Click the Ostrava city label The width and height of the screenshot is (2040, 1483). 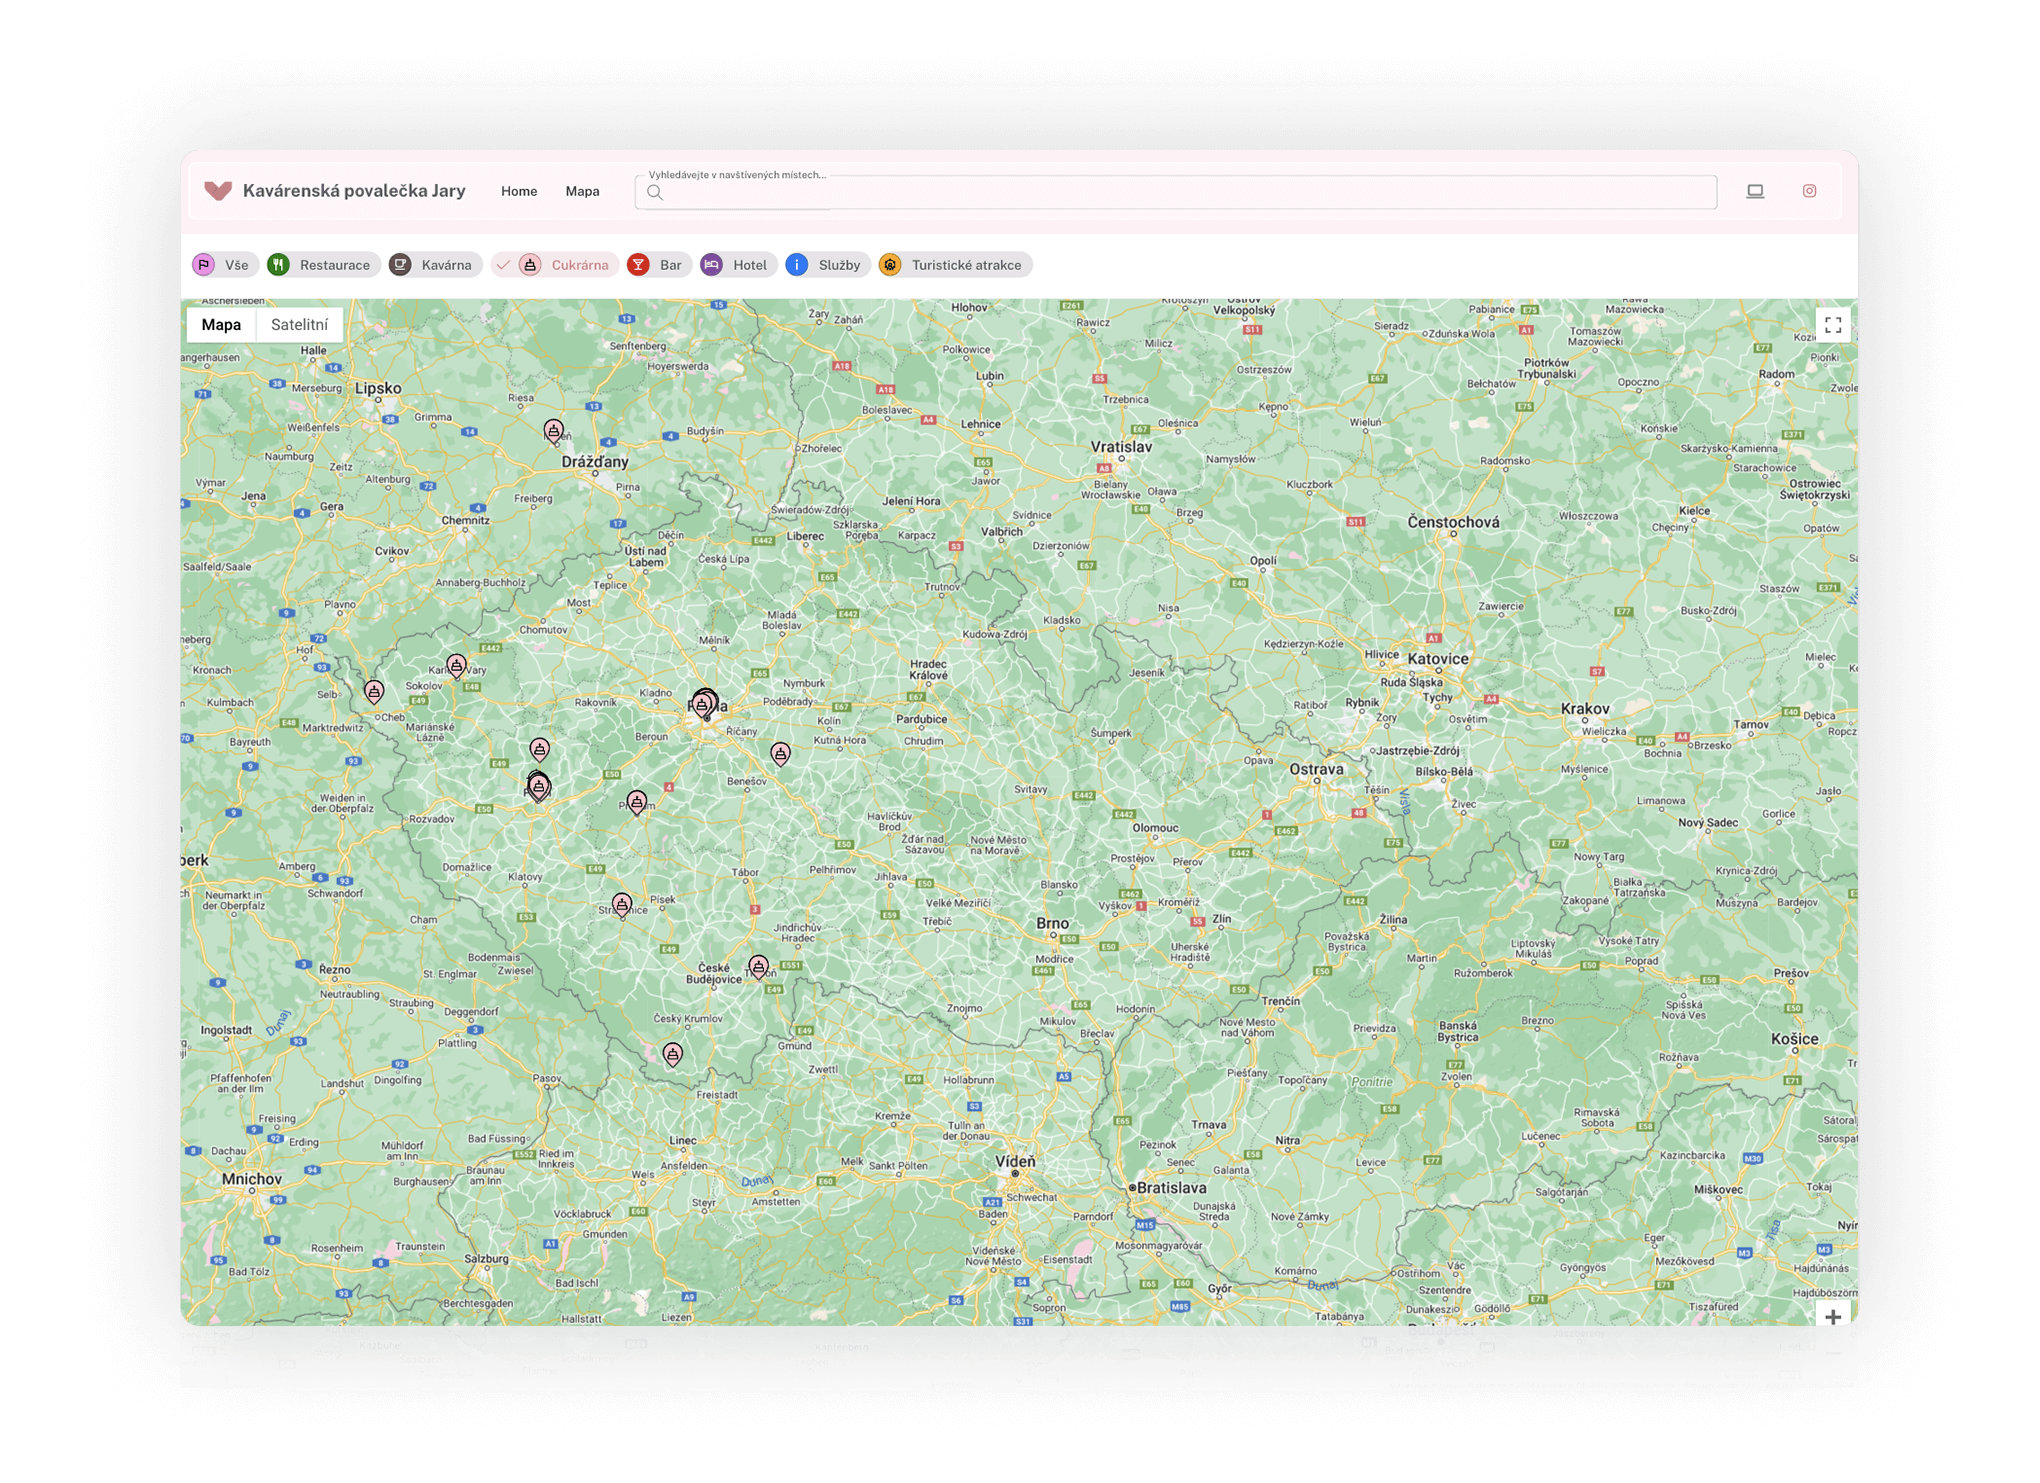tap(1316, 769)
